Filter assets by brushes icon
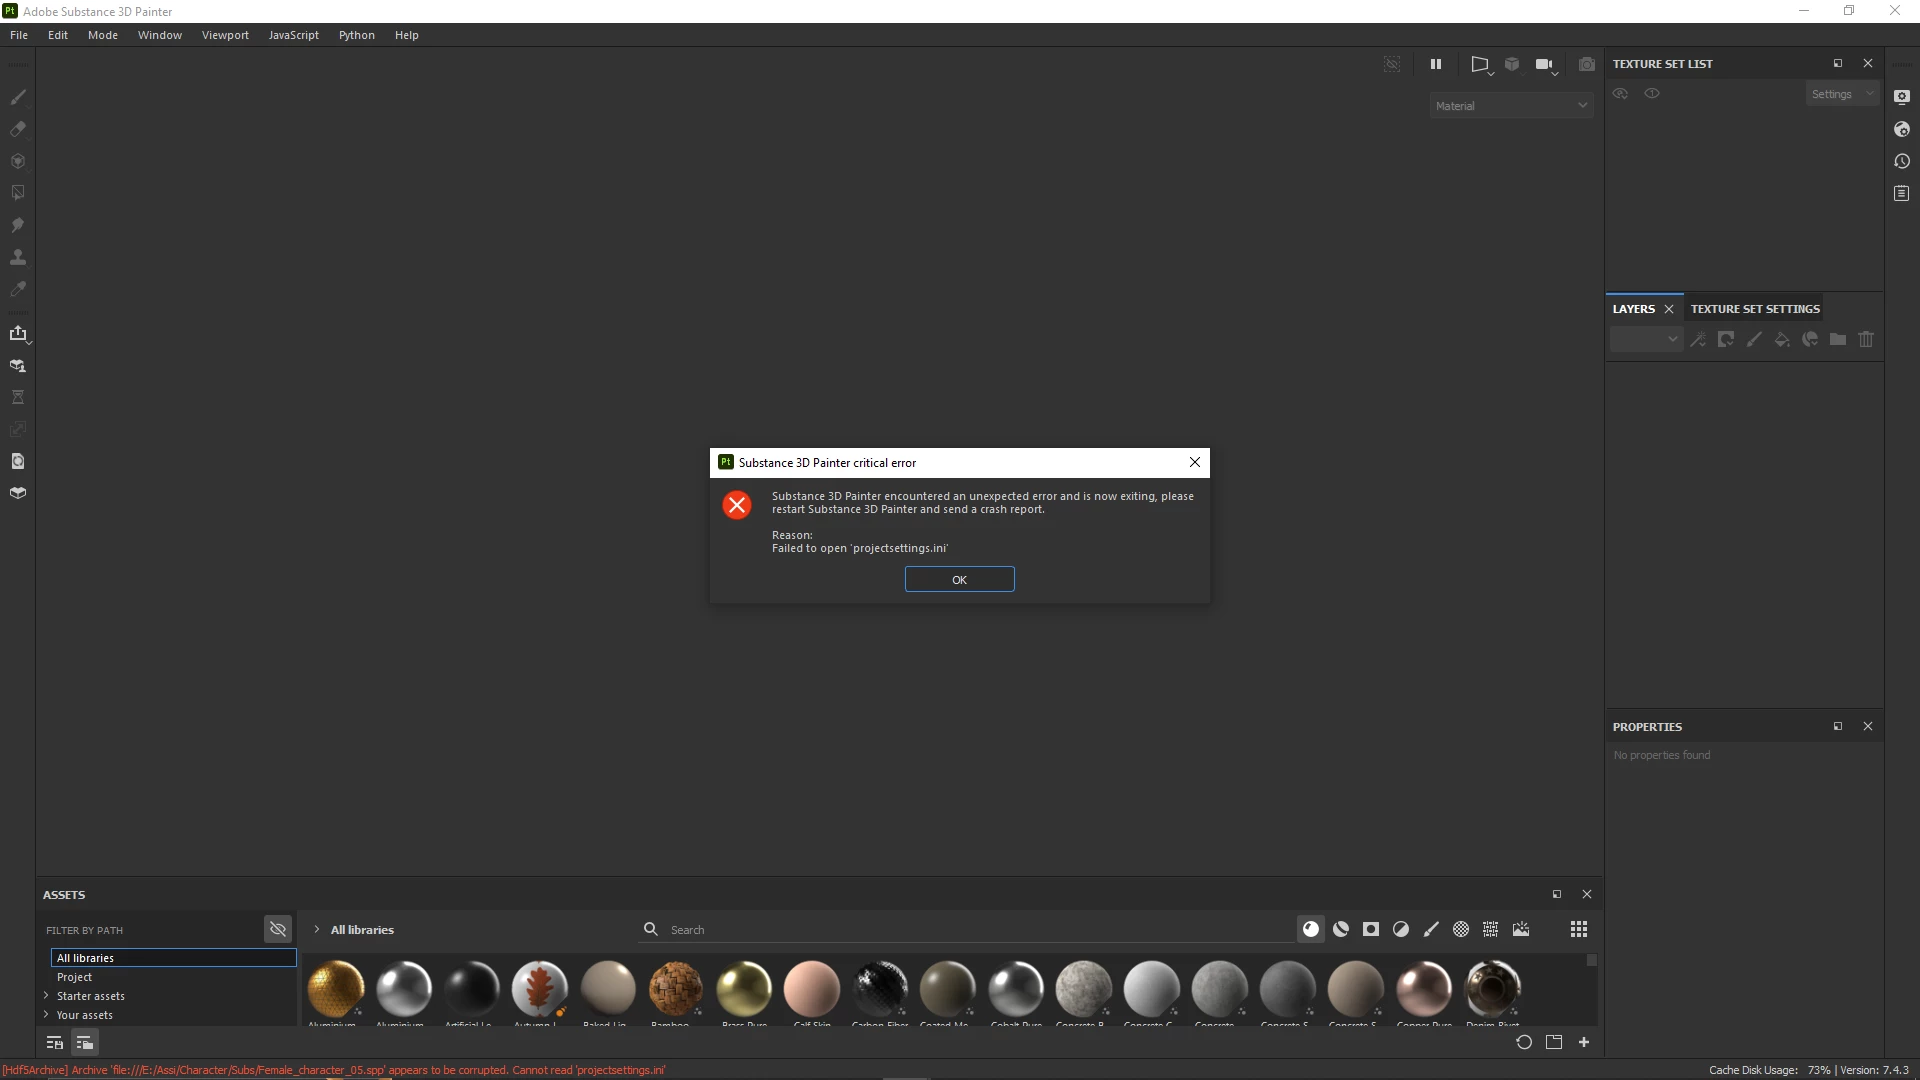 [x=1431, y=929]
